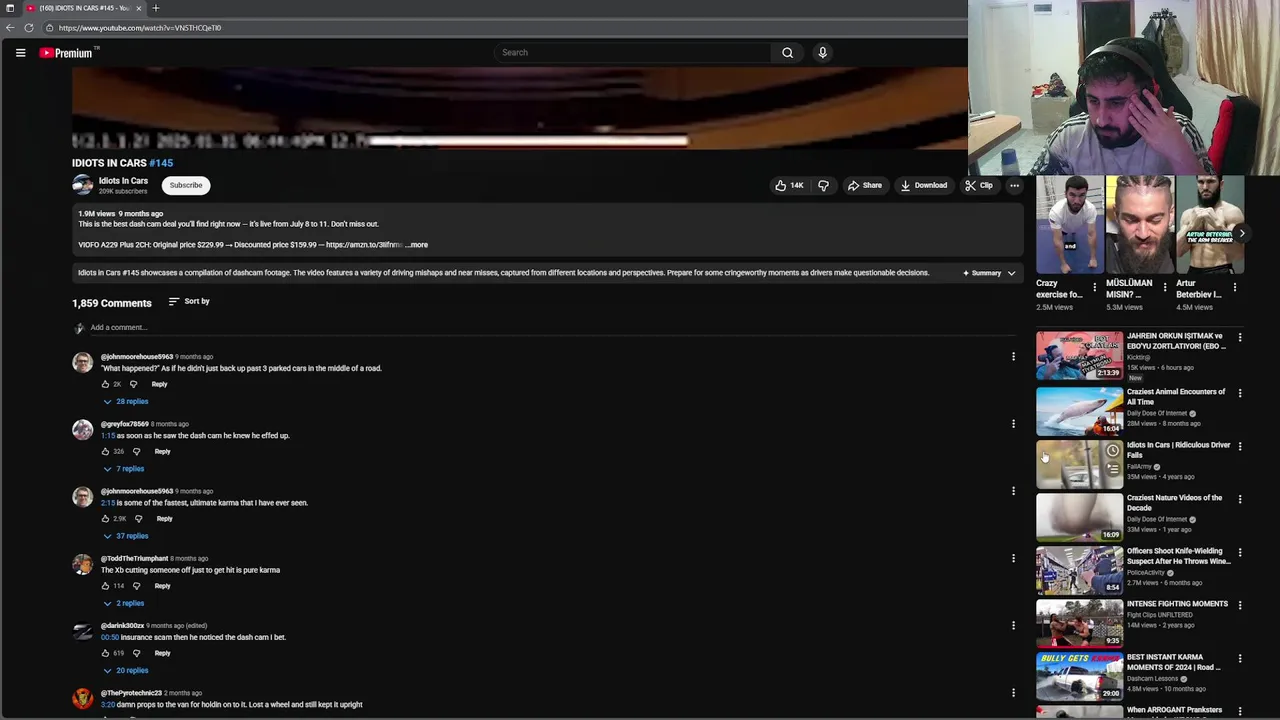Open Sort by comments dropdown
Image resolution: width=1280 pixels, height=720 pixels.
coord(189,301)
